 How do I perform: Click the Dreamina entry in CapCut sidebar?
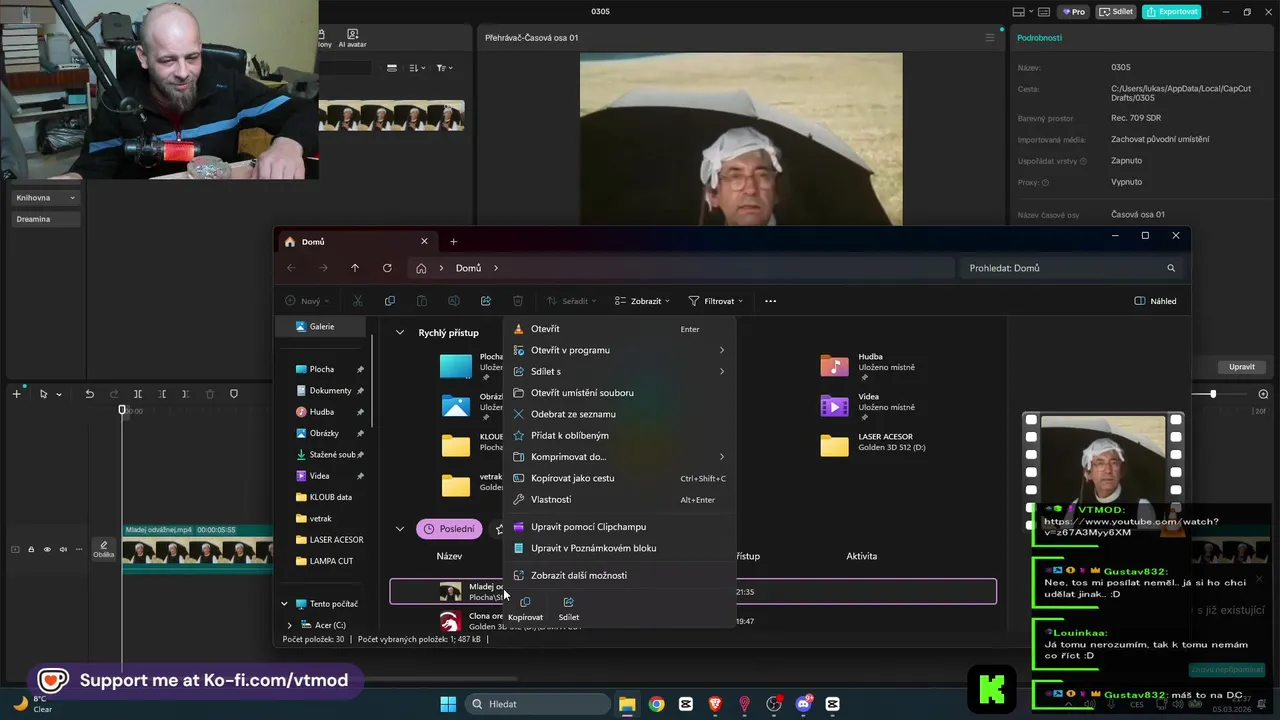point(46,219)
